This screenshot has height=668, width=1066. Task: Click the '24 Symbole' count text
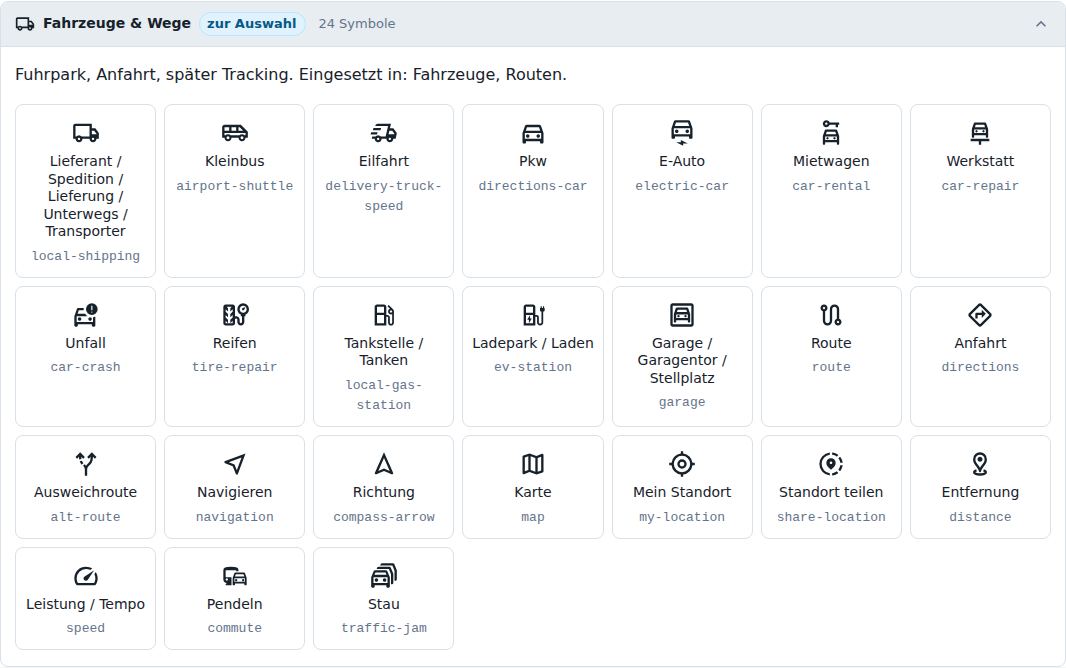tap(357, 24)
